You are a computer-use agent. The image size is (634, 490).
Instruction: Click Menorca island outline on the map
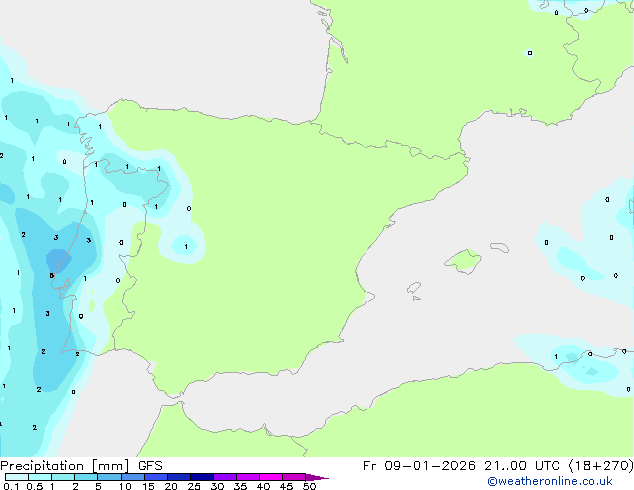click(499, 247)
